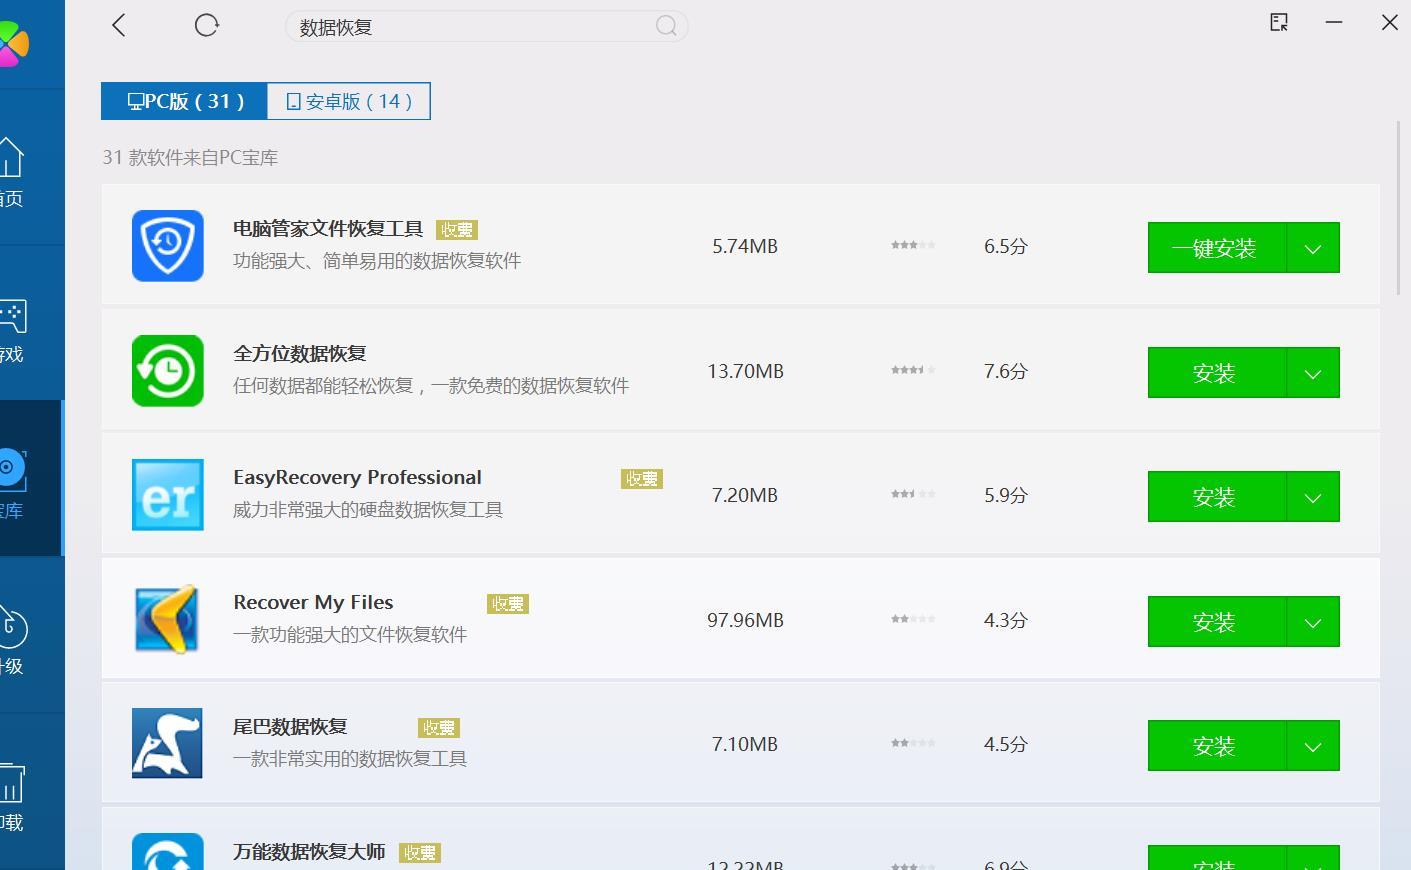Open the 万能数据恢复大师 title
1411x870 pixels.
(x=309, y=852)
